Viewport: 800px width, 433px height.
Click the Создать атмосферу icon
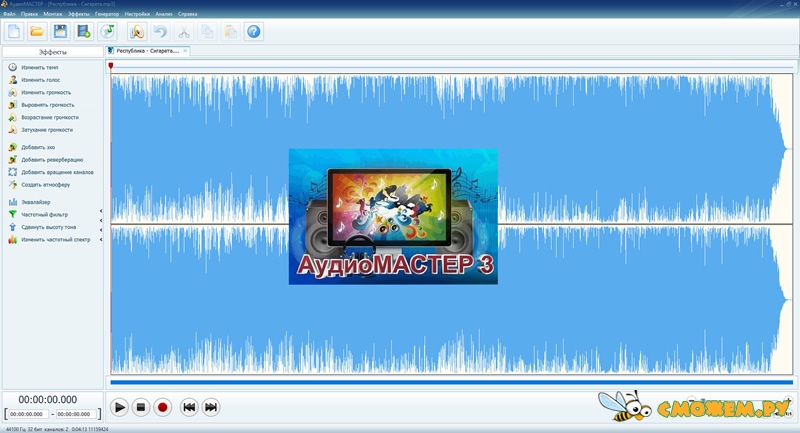pos(13,185)
